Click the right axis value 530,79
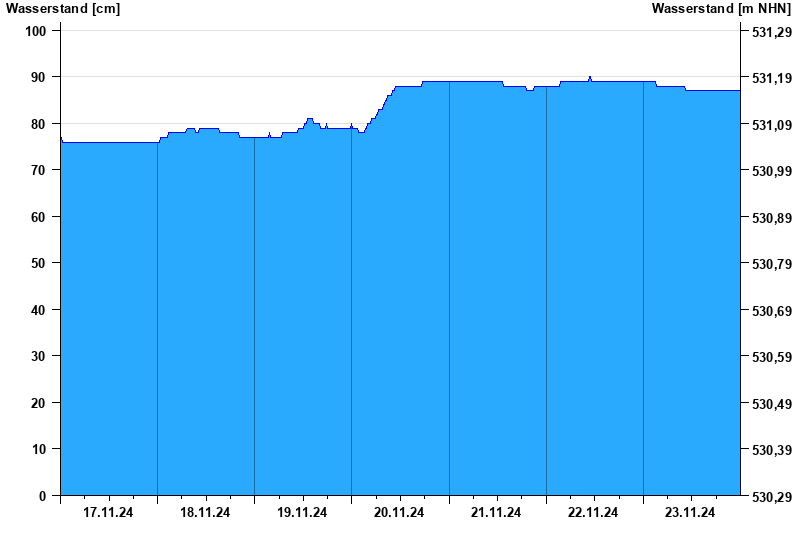The image size is (800, 550). 772,264
